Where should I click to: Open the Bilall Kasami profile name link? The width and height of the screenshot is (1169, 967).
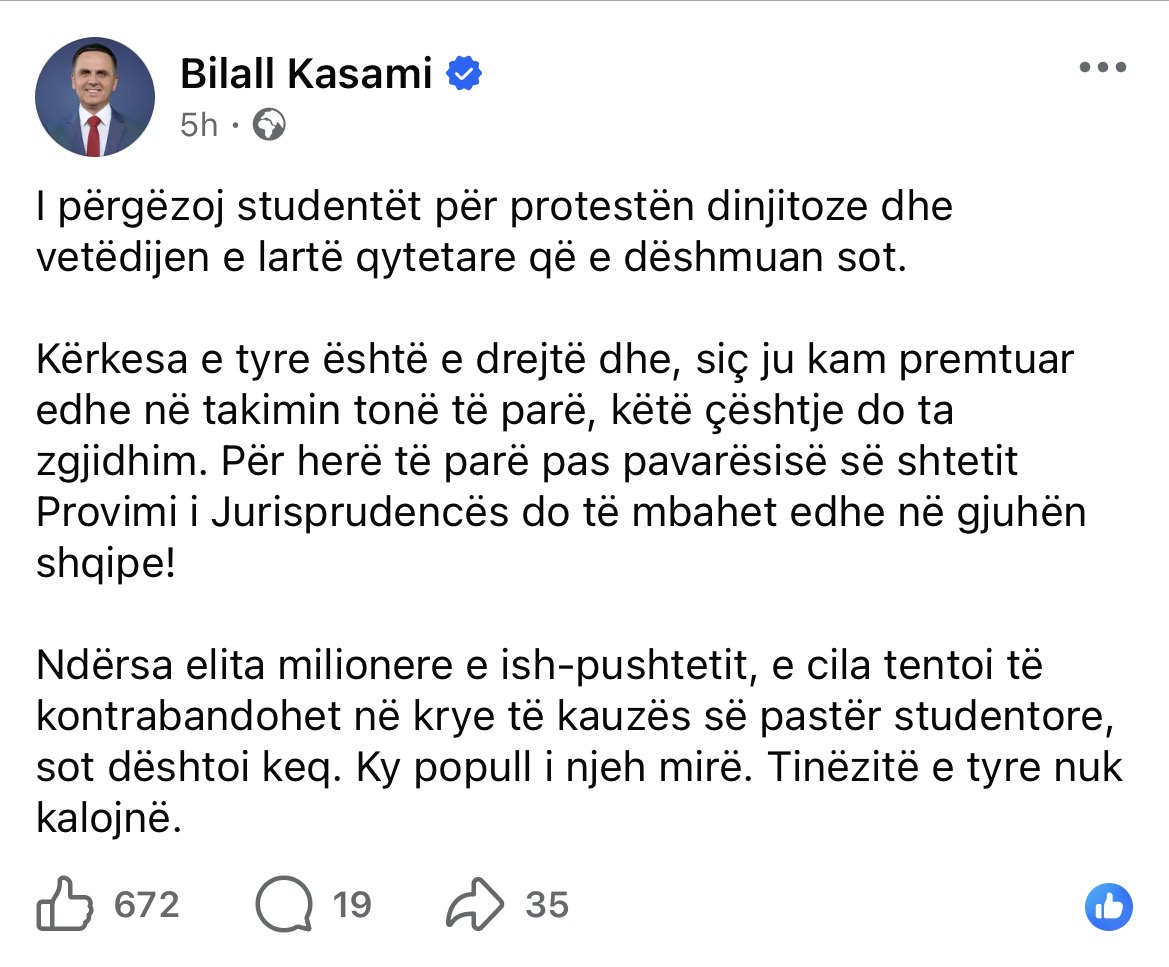tap(306, 73)
